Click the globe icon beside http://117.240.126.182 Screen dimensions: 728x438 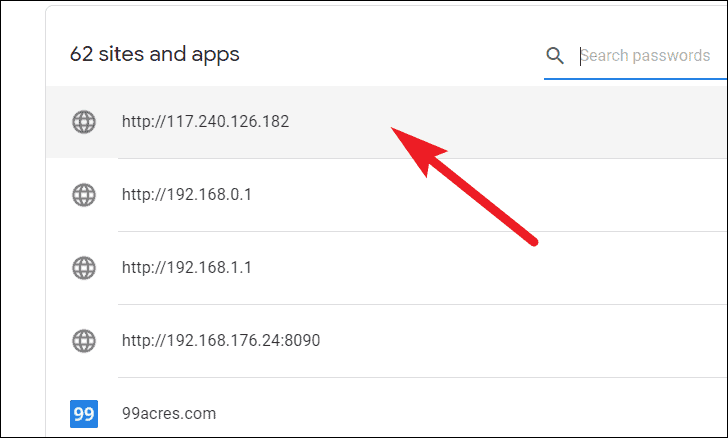[84, 122]
